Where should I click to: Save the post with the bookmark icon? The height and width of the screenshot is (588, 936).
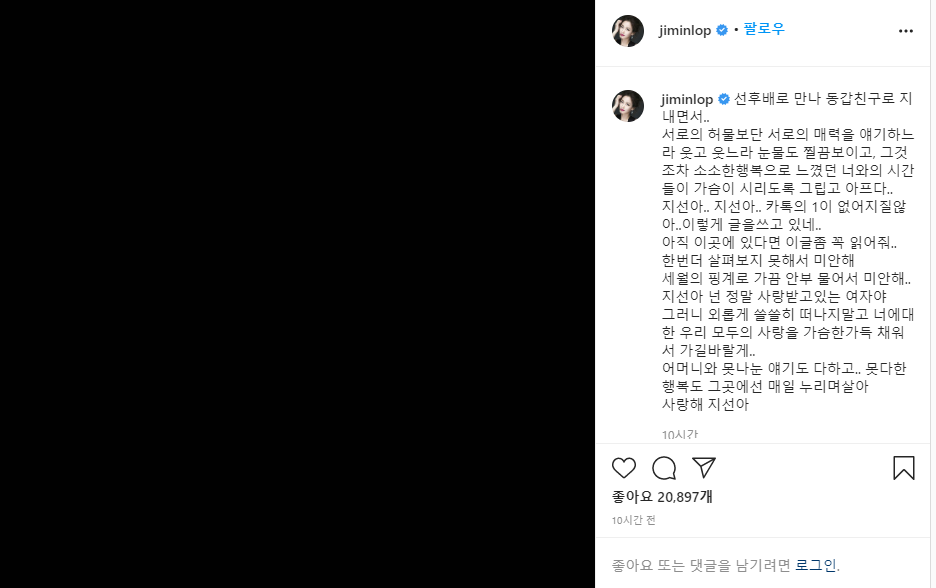[x=904, y=468]
